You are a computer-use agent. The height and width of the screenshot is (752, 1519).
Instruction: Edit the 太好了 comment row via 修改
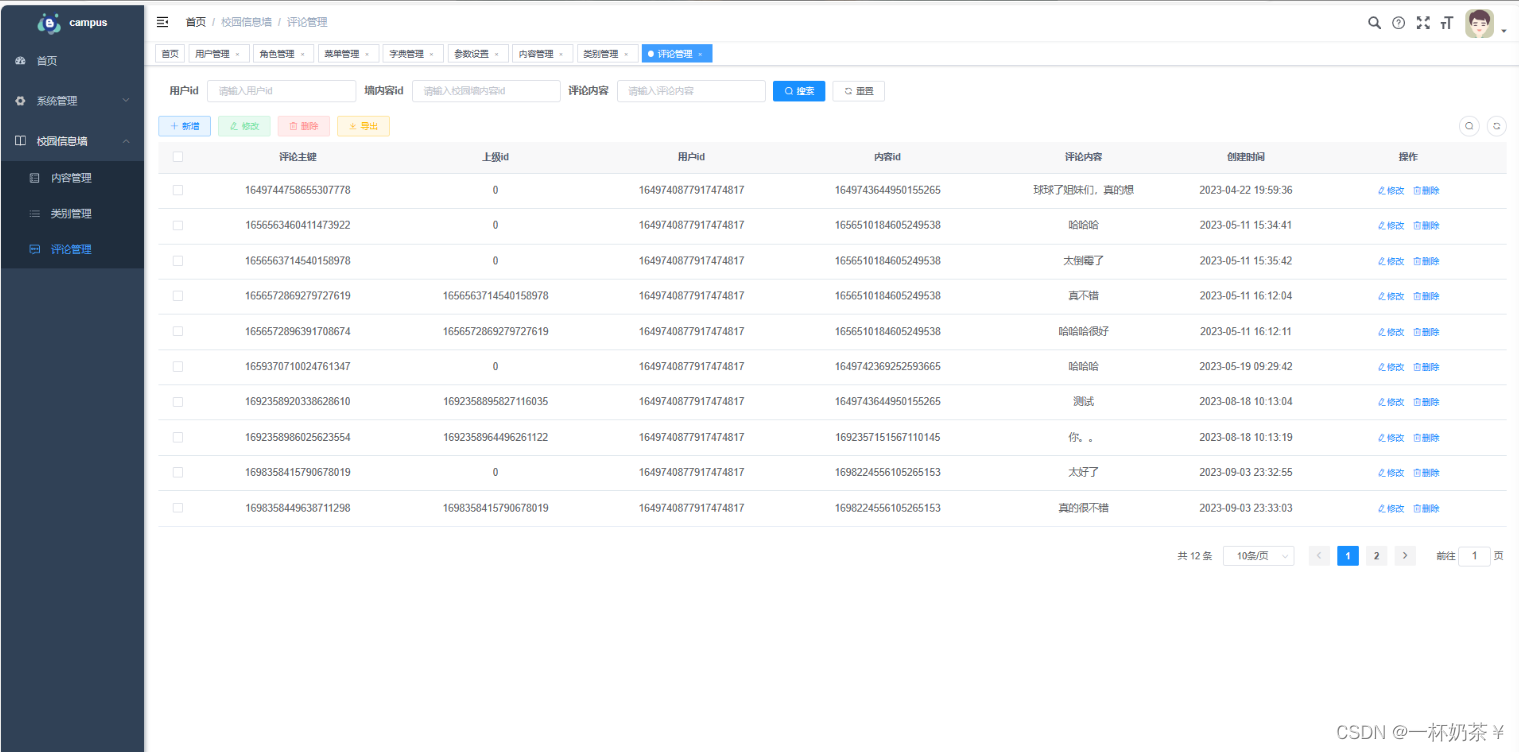pos(1391,472)
